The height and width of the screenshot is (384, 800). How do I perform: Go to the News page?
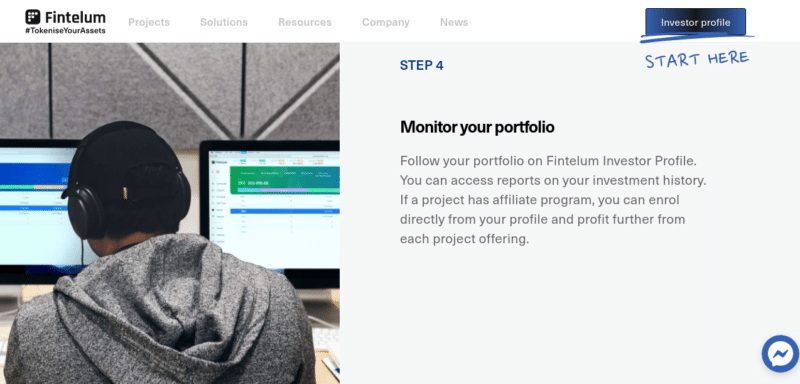(x=454, y=22)
